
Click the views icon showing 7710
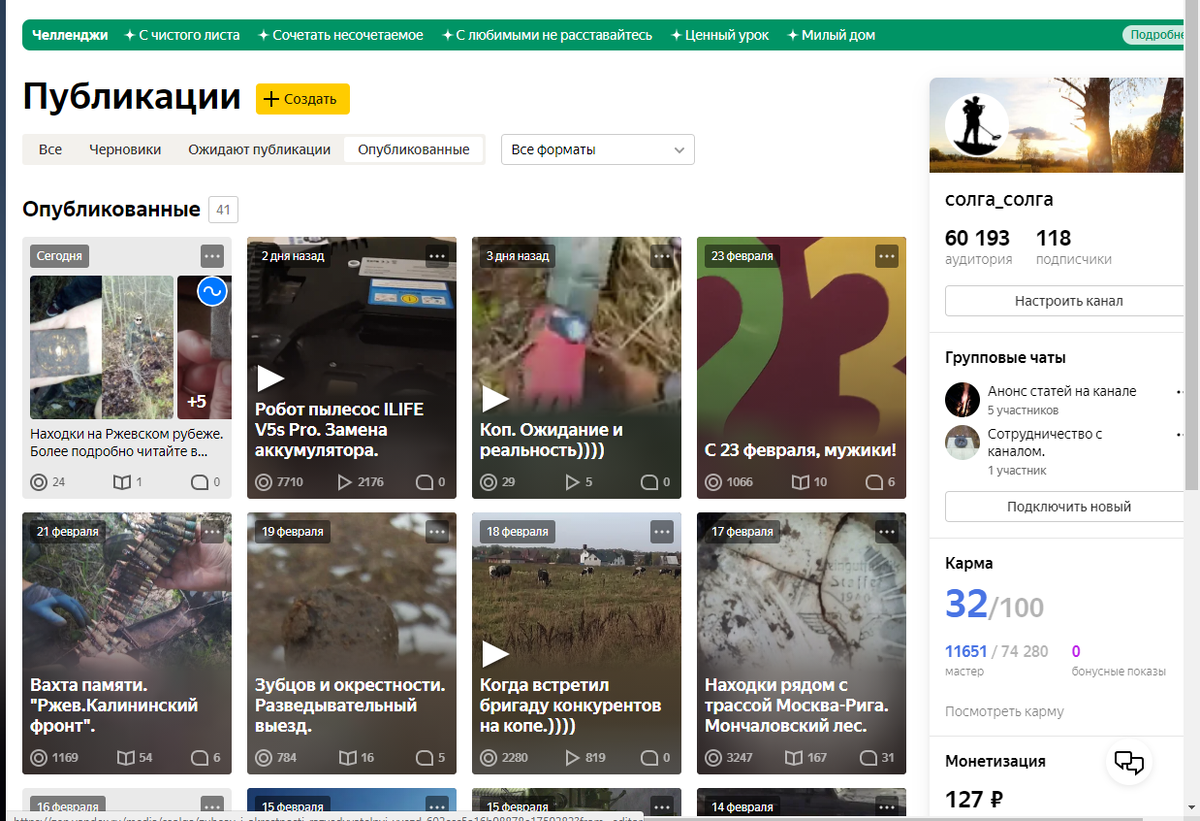click(x=264, y=482)
